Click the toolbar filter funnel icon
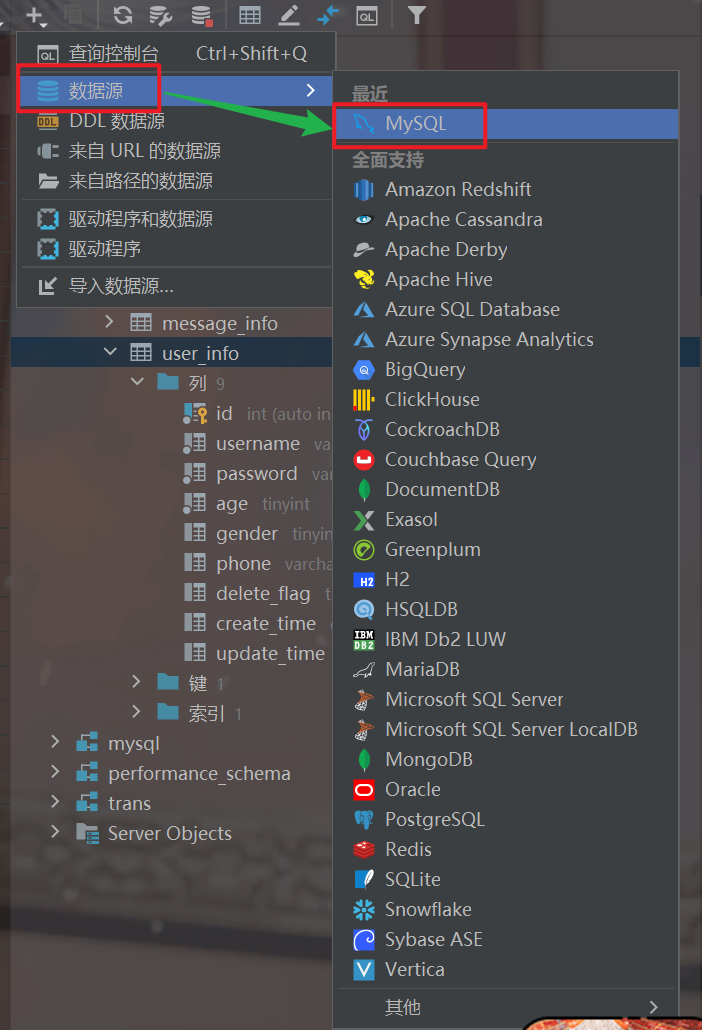Screen dimensions: 702x1030 tap(416, 14)
